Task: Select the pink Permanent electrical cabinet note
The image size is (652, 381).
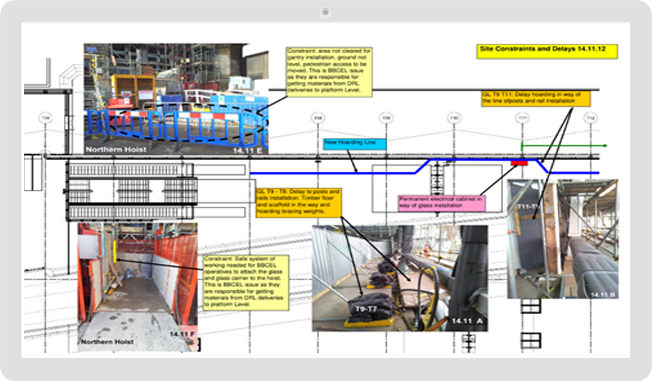Action: point(442,203)
